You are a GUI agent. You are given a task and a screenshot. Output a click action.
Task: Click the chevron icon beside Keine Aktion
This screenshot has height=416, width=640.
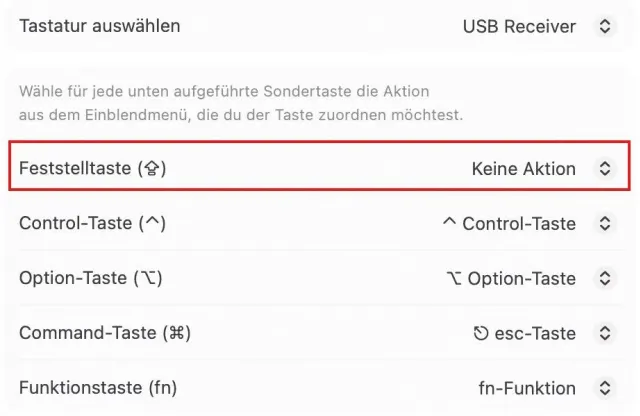[604, 169]
